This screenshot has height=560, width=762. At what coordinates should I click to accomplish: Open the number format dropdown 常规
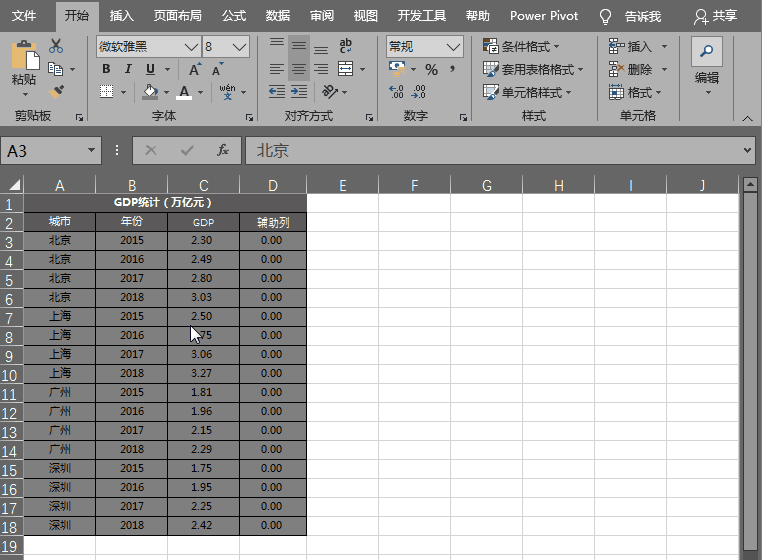[453, 47]
